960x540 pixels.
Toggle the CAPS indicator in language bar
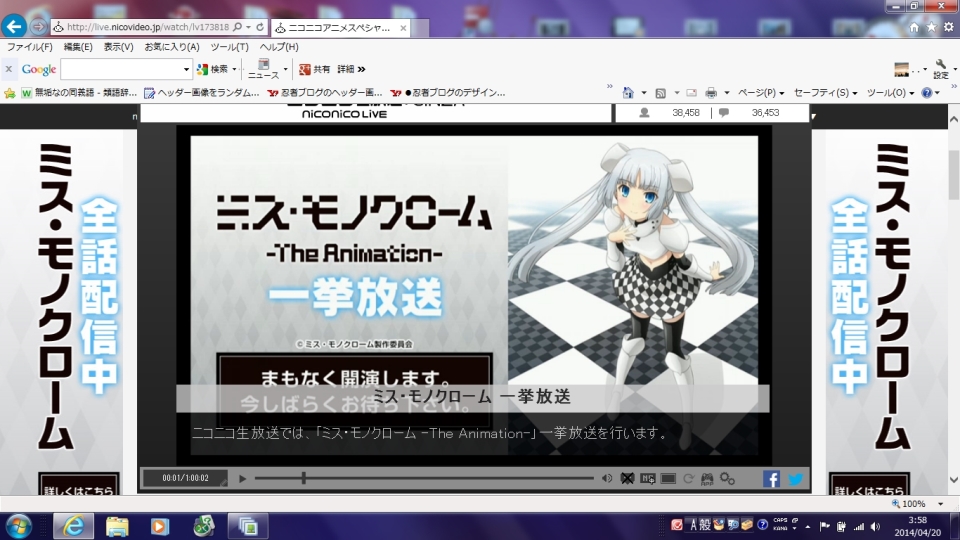click(780, 520)
